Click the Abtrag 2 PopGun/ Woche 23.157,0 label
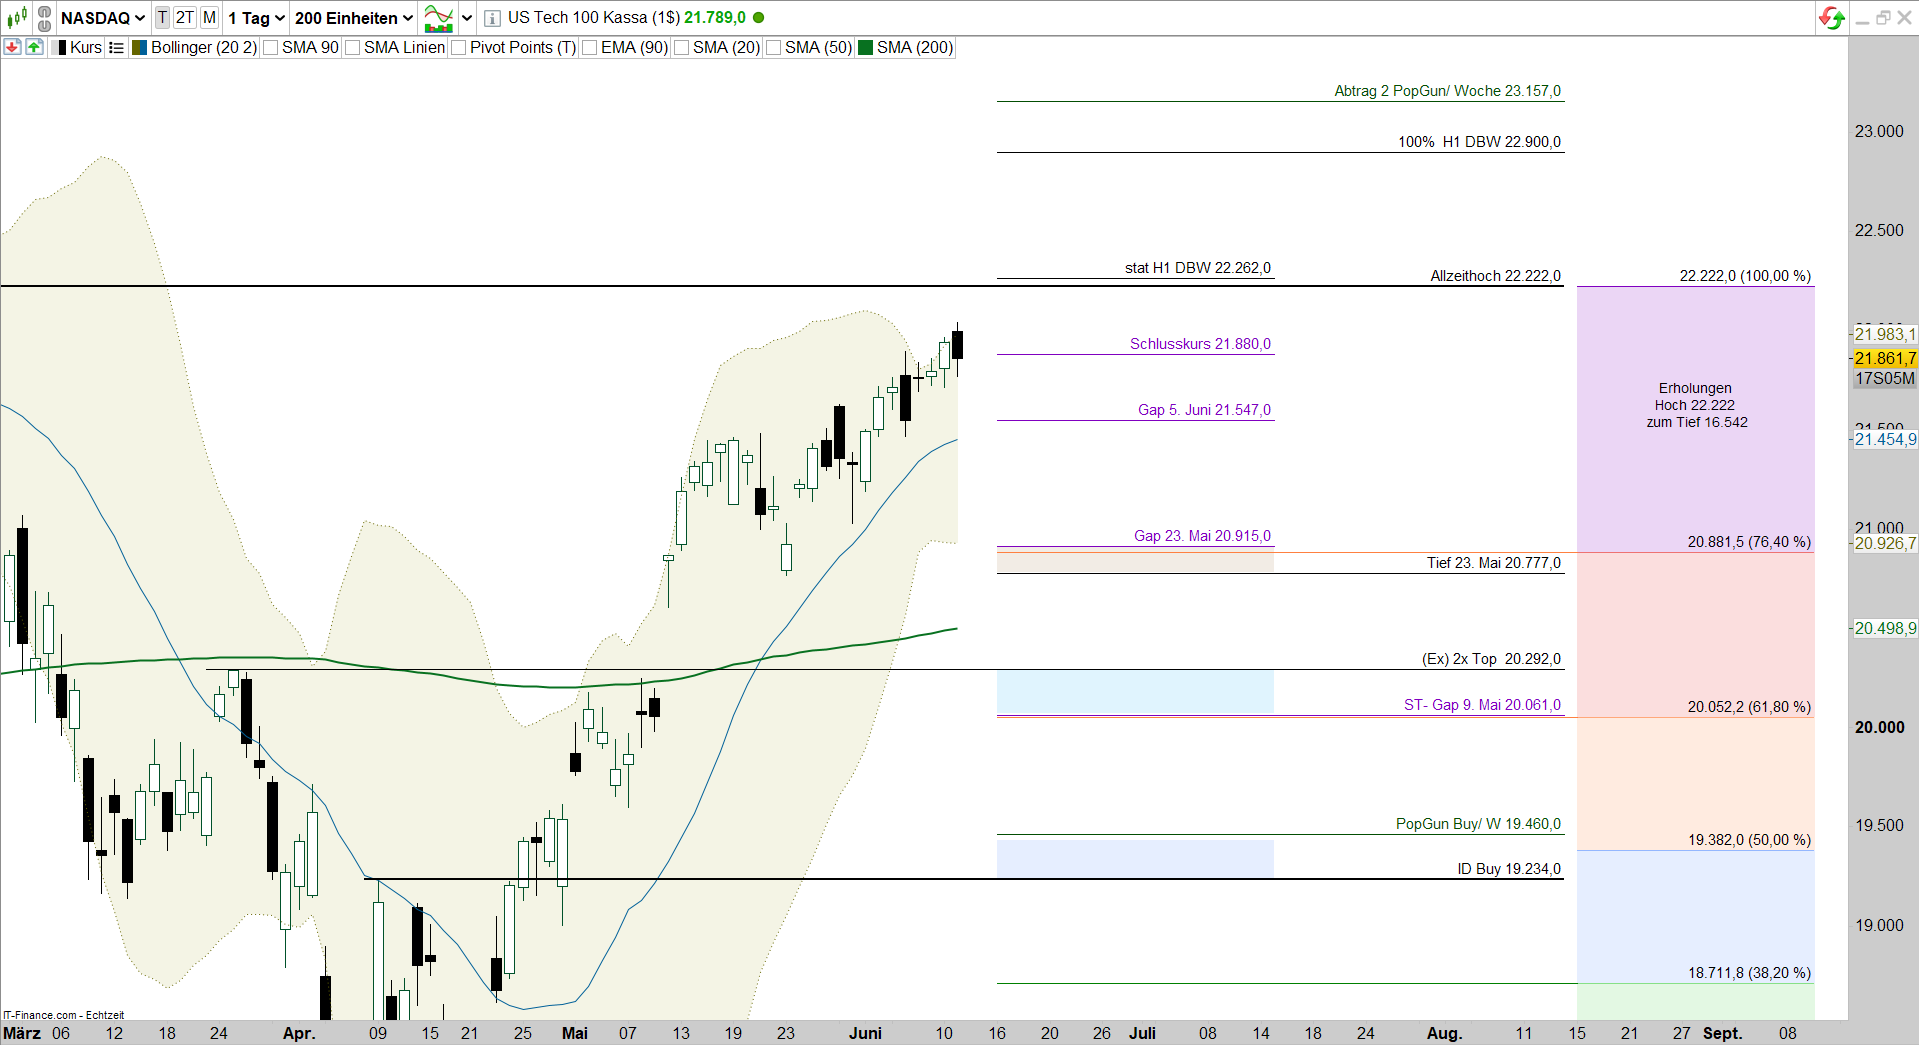The height and width of the screenshot is (1045, 1919). (x=1447, y=91)
